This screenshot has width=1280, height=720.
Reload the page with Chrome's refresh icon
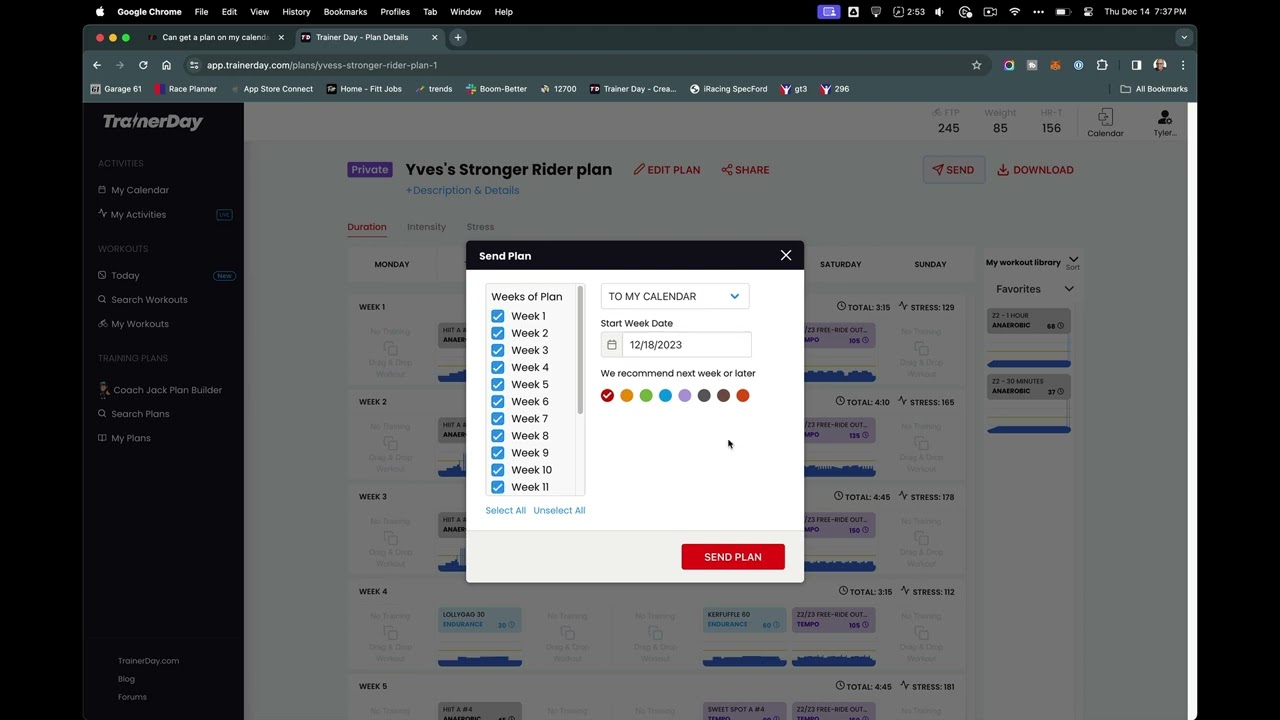(143, 65)
